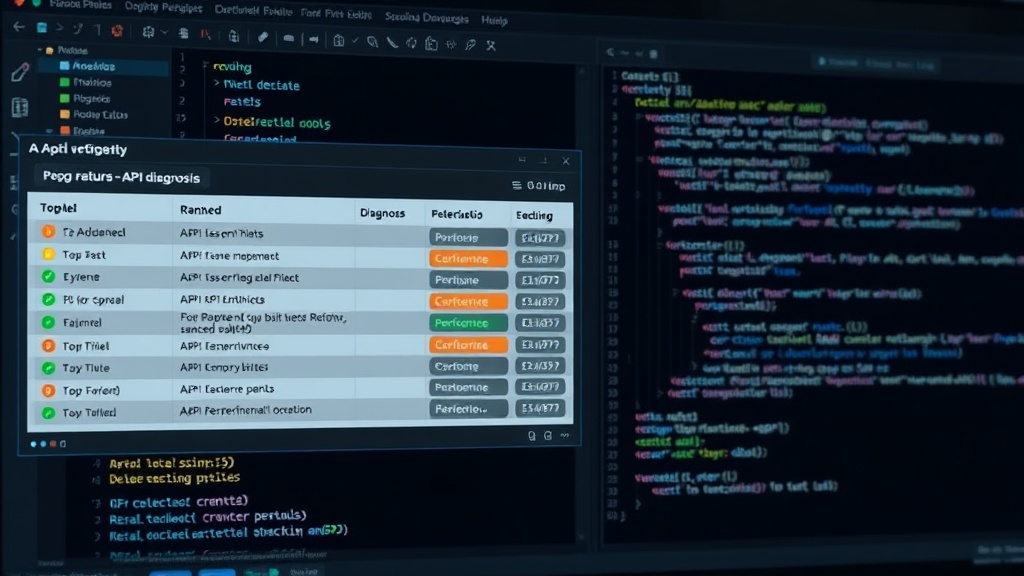The width and height of the screenshot is (1024, 576).
Task: Expand the Dsteirectiel oools code fold
Action: [x=217, y=120]
